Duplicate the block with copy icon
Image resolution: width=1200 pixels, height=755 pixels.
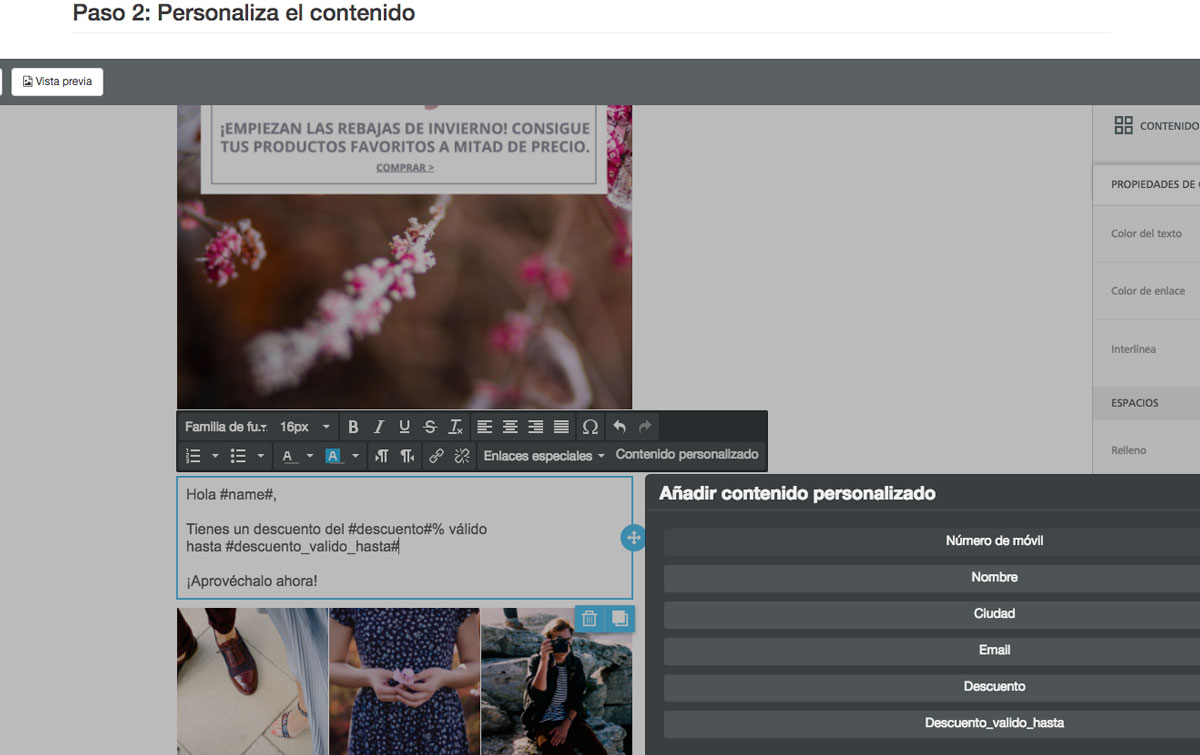619,618
